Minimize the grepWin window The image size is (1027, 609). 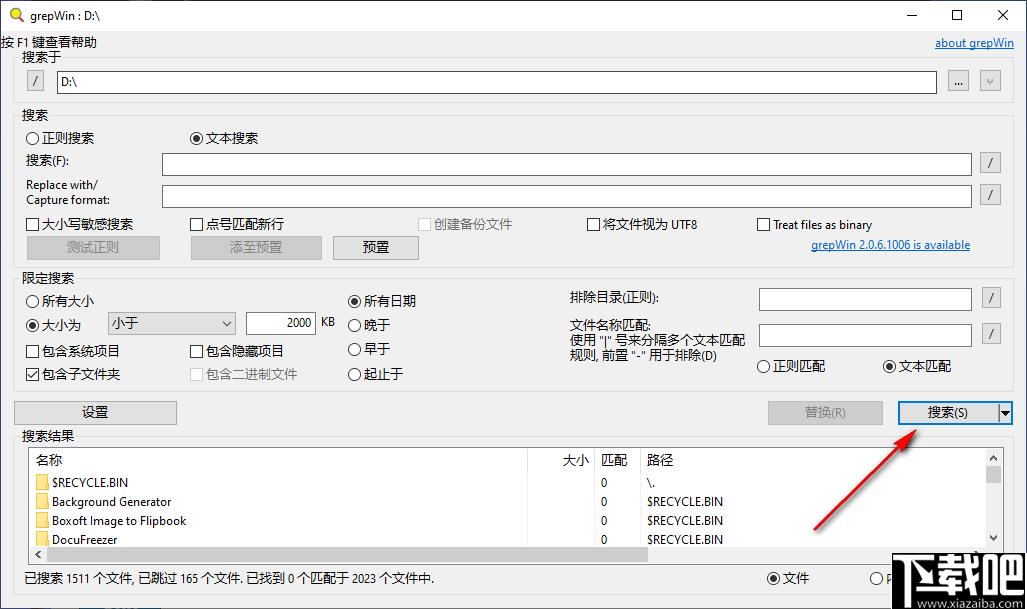coord(912,15)
